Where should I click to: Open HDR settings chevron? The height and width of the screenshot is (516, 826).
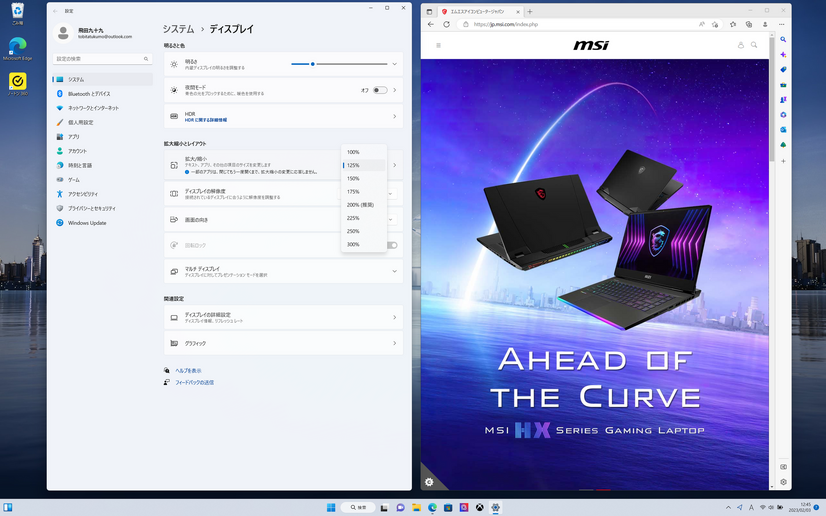395,116
